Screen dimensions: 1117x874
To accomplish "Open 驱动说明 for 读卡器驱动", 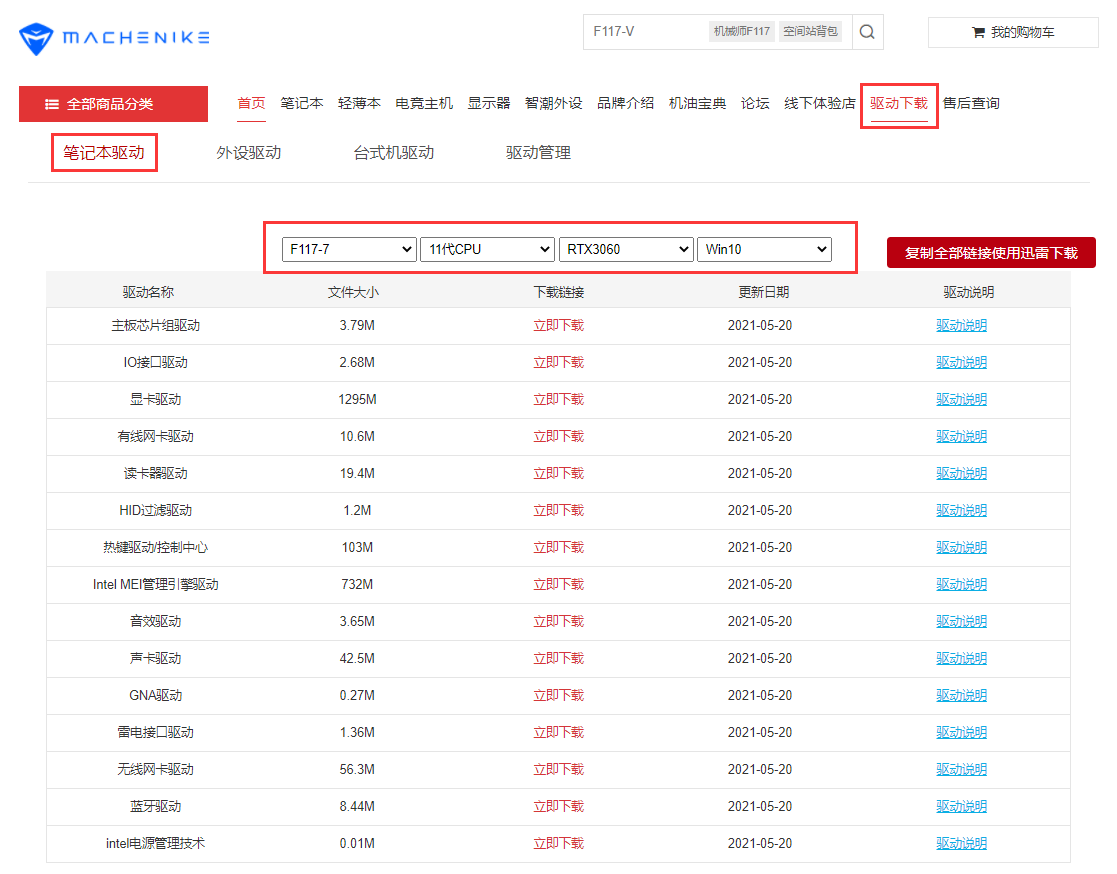I will tap(961, 474).
